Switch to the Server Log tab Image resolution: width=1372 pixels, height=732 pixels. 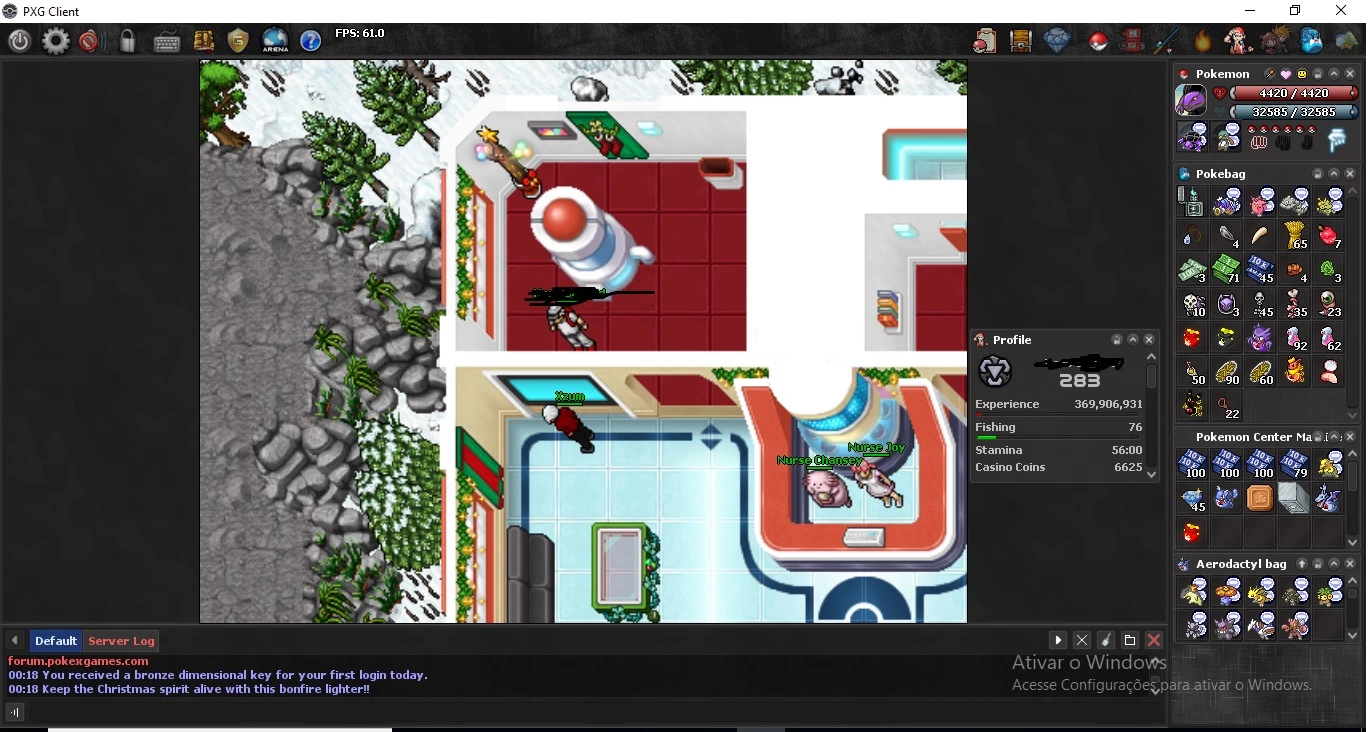(121, 641)
